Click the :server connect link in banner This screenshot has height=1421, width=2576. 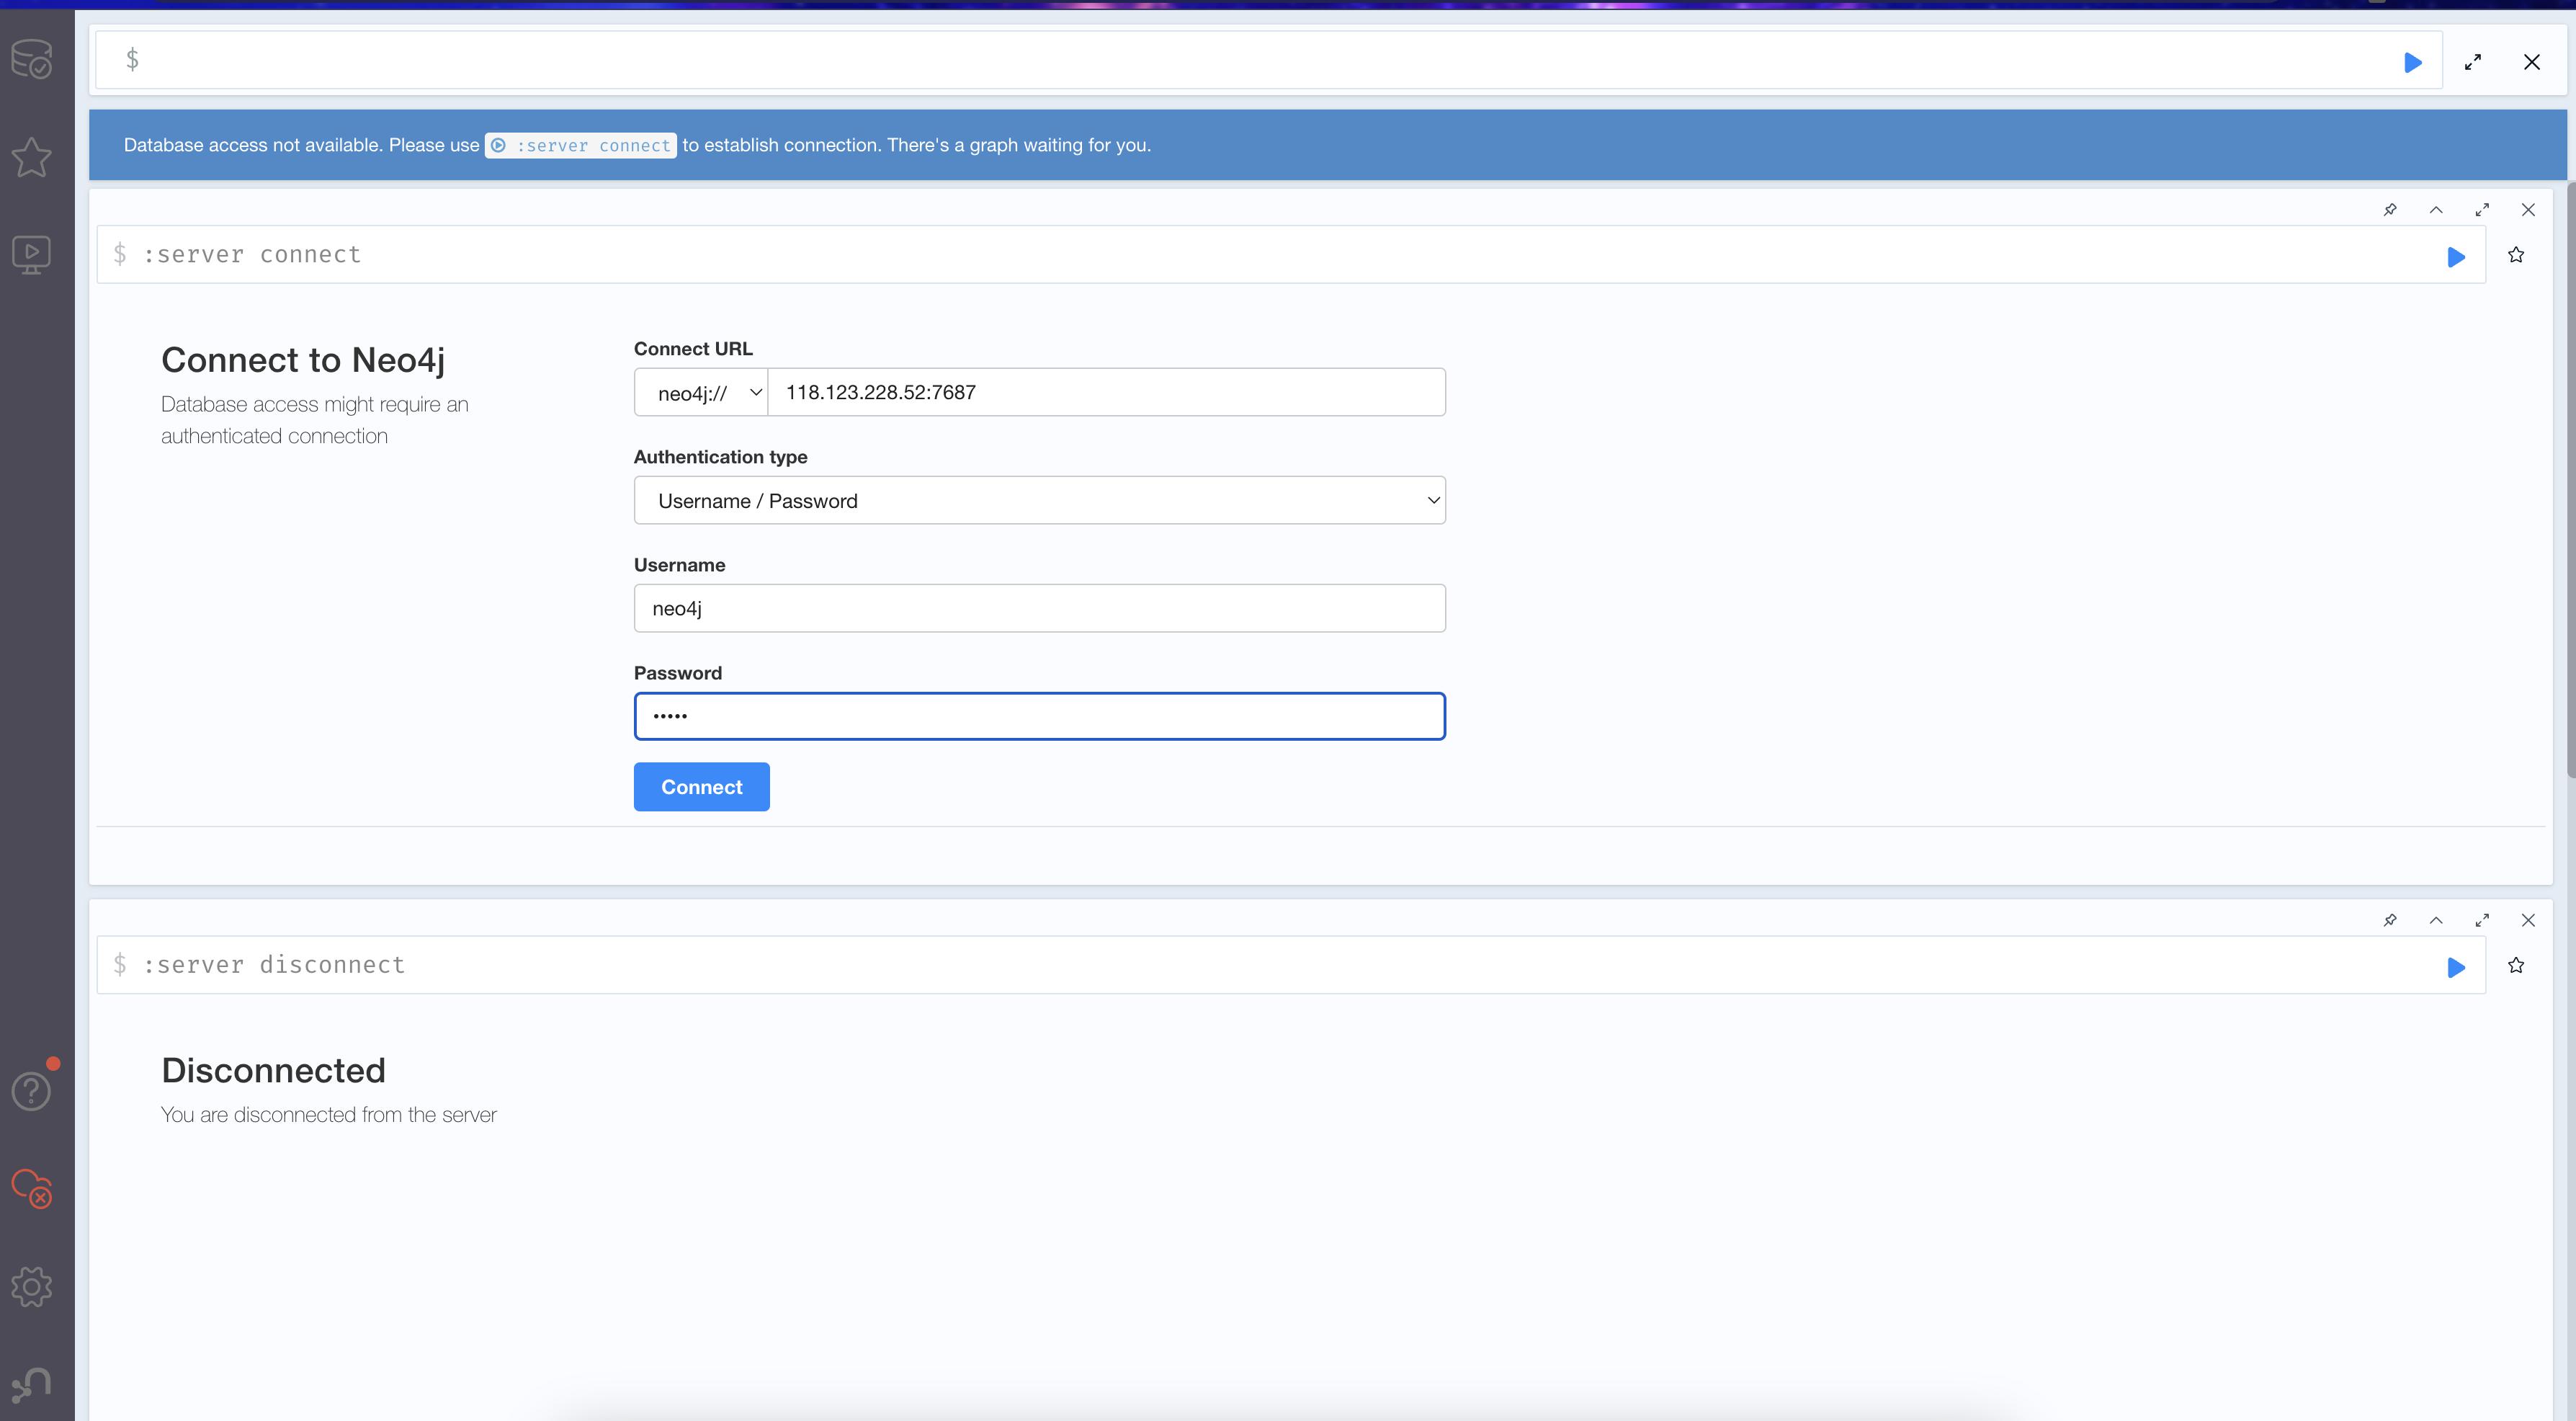[x=581, y=145]
